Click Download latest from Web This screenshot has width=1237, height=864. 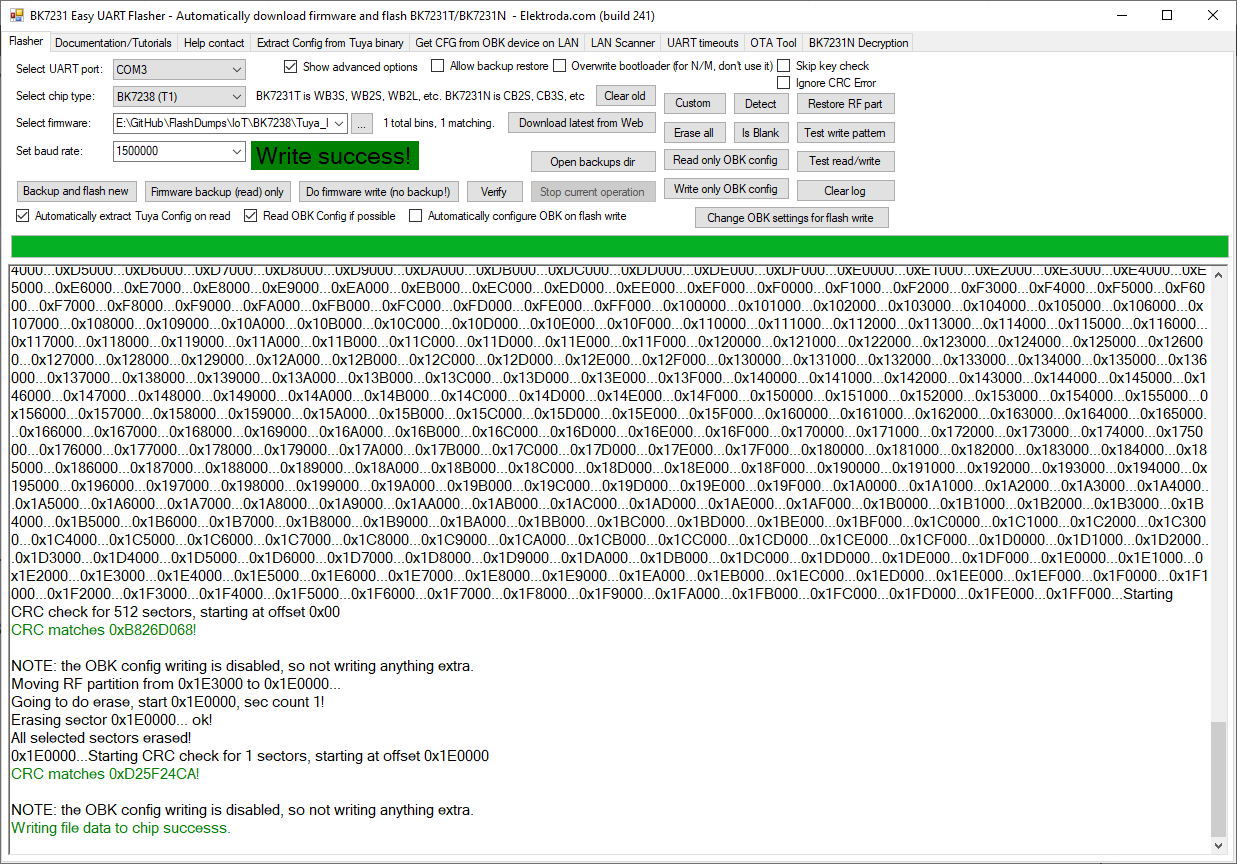click(x=581, y=123)
